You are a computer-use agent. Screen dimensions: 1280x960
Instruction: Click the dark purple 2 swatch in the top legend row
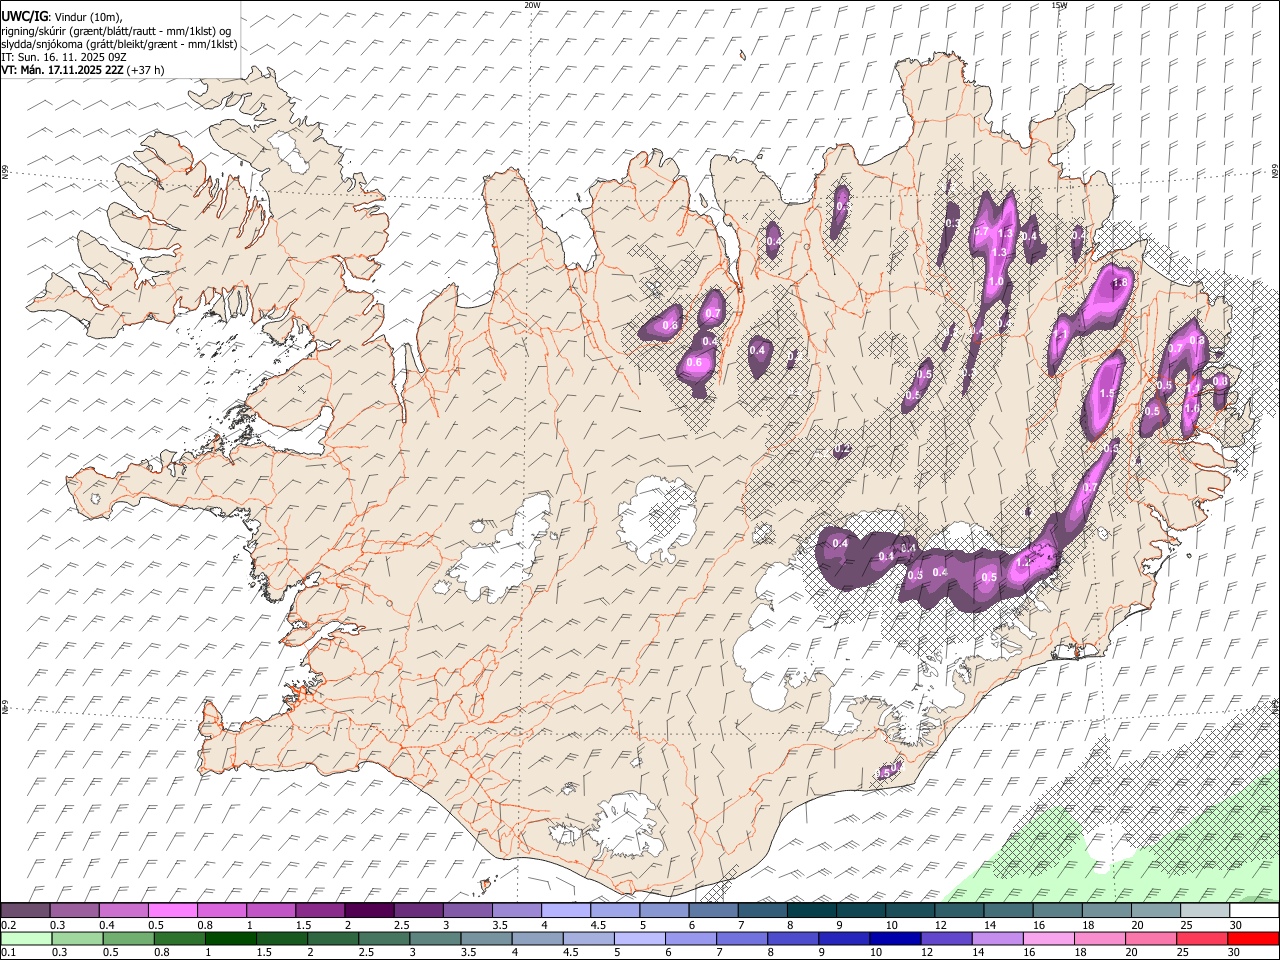point(369,910)
